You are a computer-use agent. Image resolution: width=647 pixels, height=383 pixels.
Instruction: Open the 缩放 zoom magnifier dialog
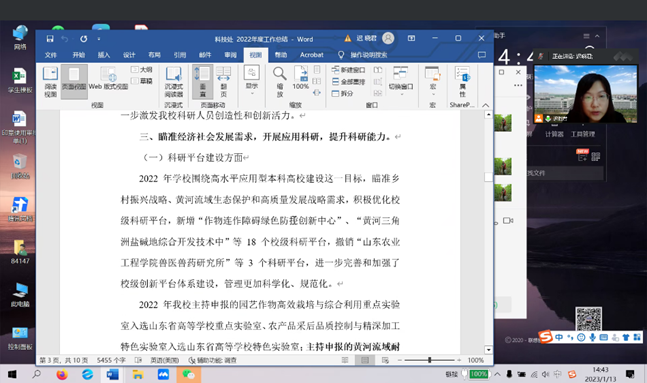pyautogui.click(x=280, y=82)
